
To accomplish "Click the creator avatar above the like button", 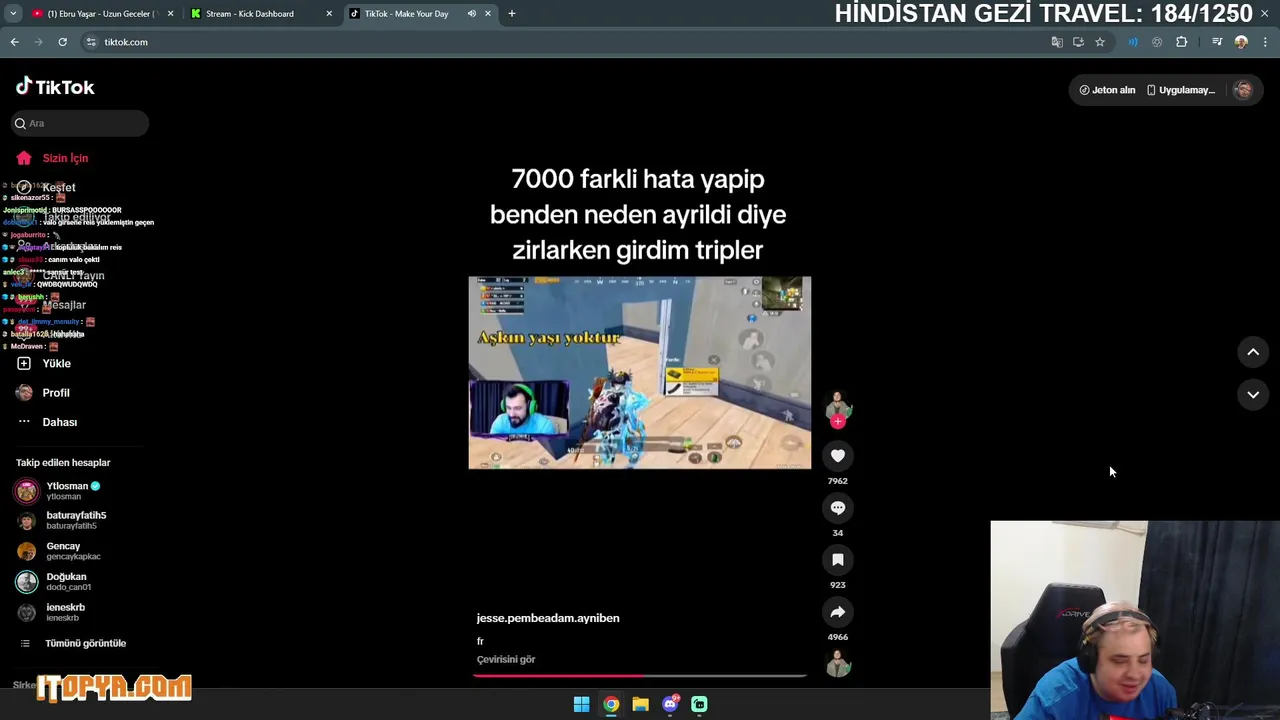I will (x=838, y=405).
